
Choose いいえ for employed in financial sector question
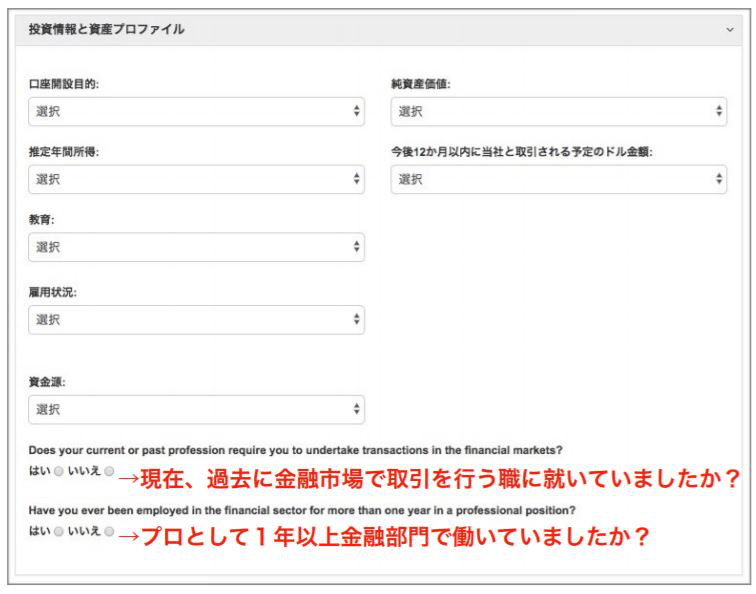[x=110, y=531]
